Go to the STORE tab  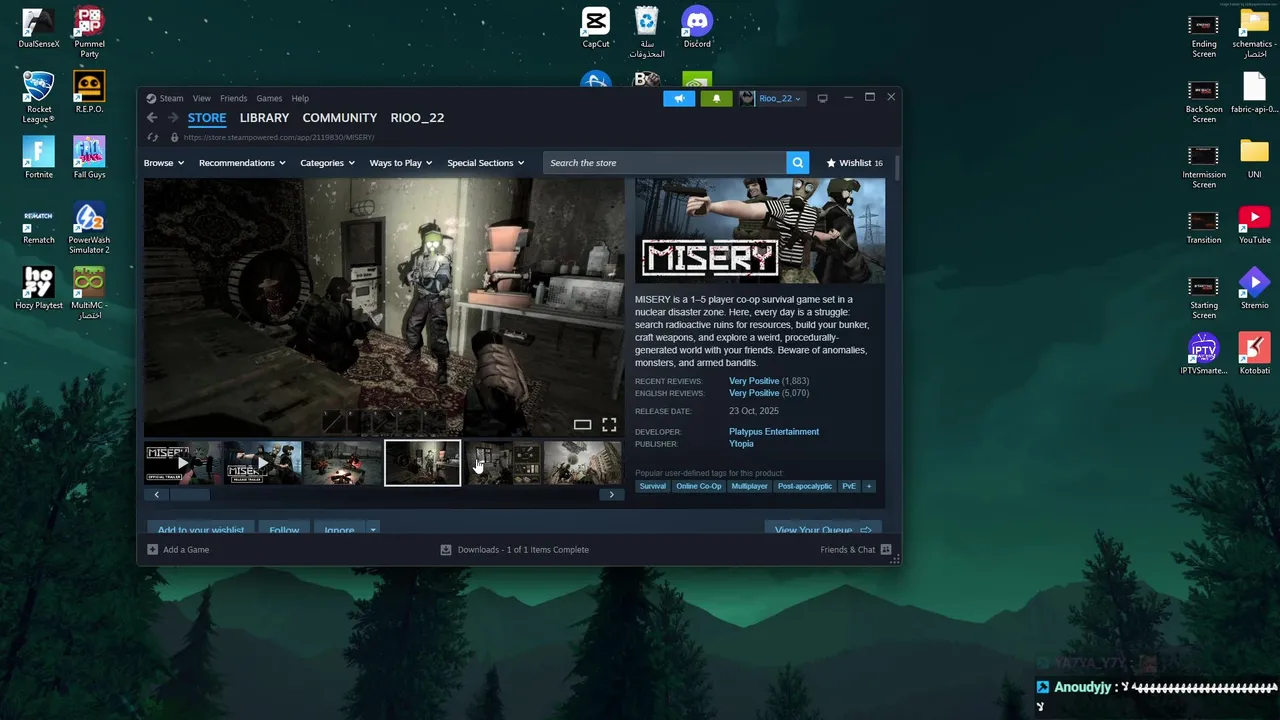(207, 118)
